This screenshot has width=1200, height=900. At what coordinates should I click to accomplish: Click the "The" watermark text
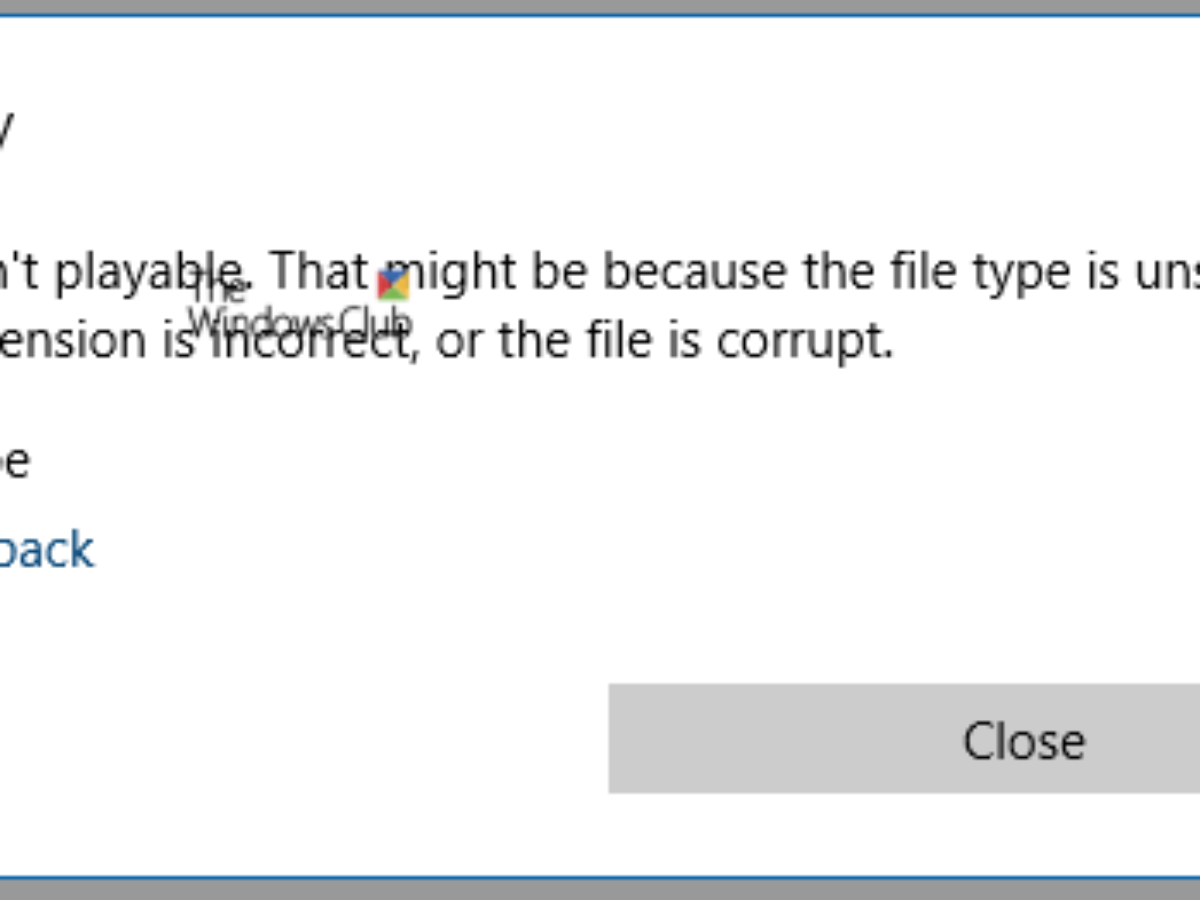(218, 289)
